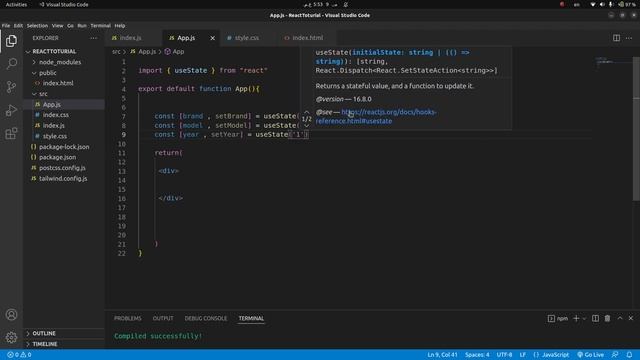640x360 pixels.
Task: Open the Selection menu
Action: click(37, 25)
